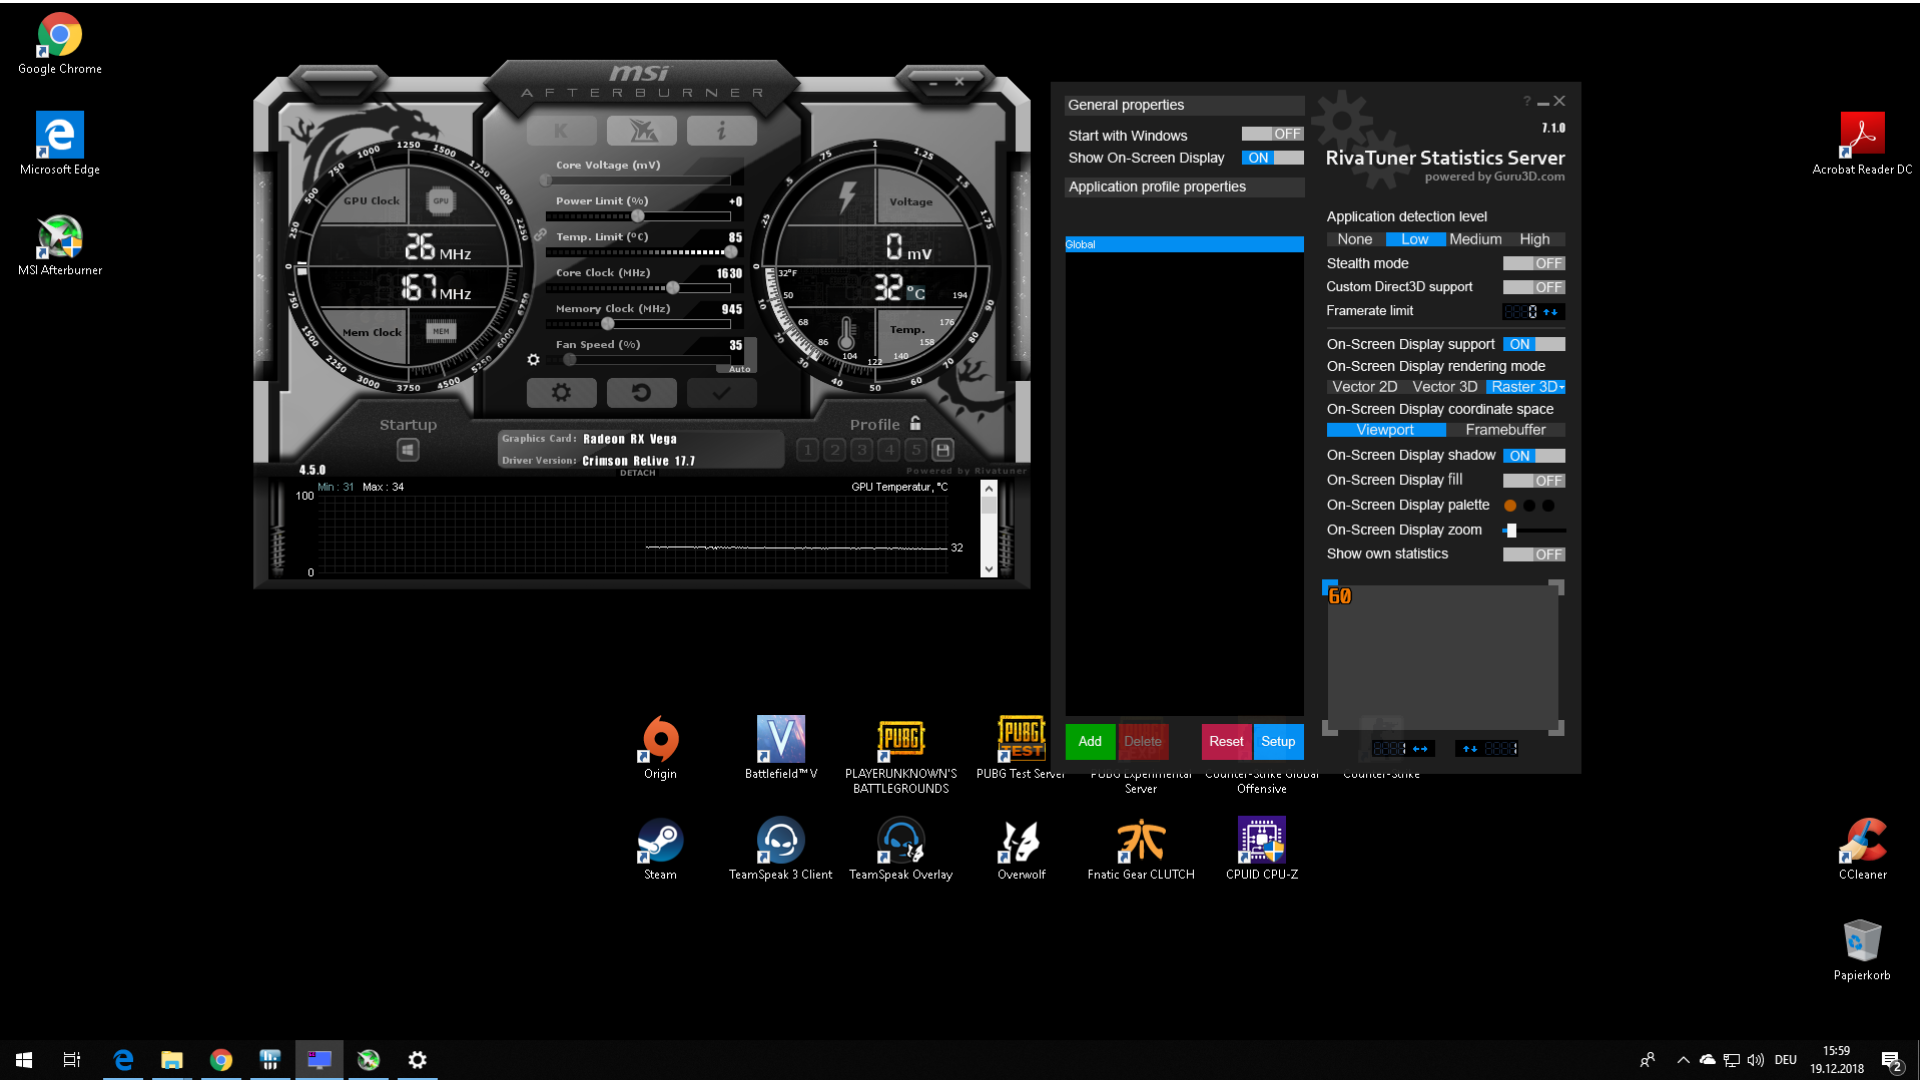1920x1080 pixels.
Task: Click the Afterburner reset/undo icon button
Action: click(x=641, y=392)
